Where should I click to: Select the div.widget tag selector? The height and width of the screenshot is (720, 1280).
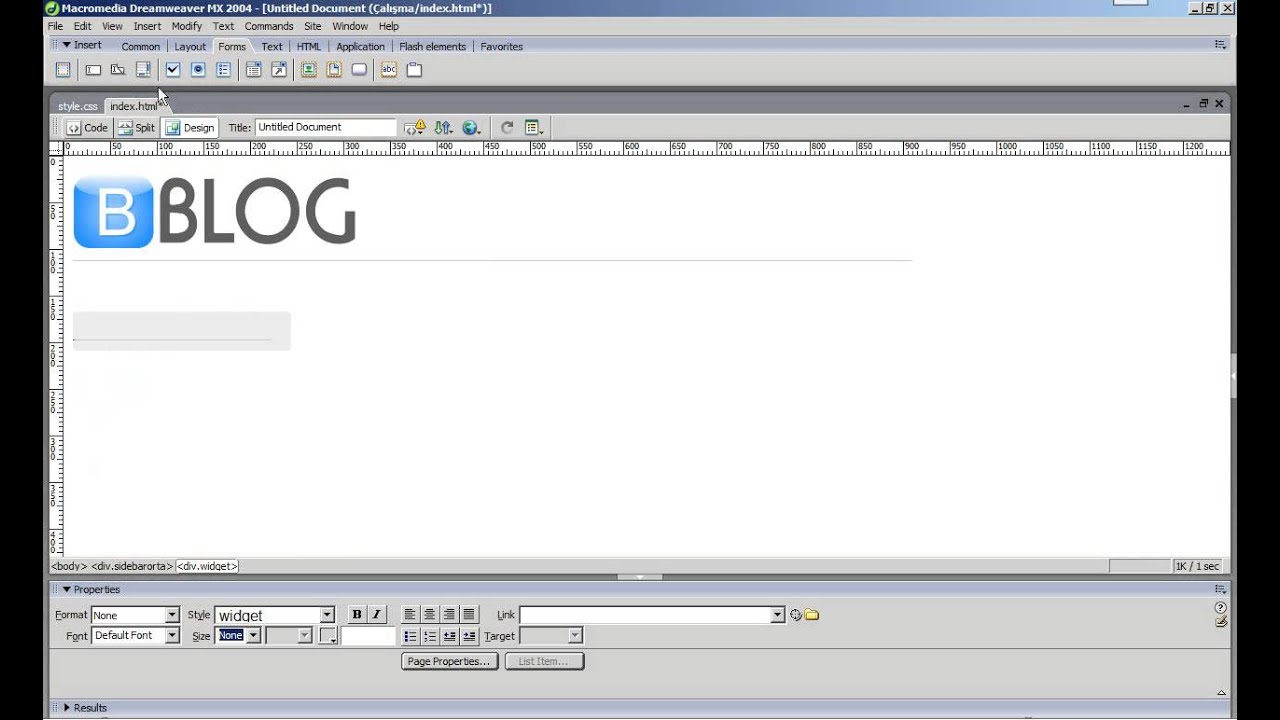click(x=207, y=566)
